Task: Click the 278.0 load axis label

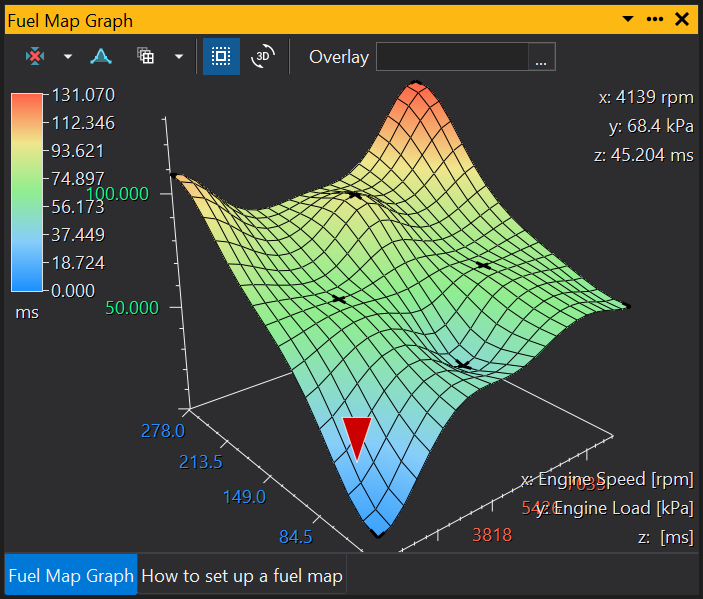Action: pos(161,431)
